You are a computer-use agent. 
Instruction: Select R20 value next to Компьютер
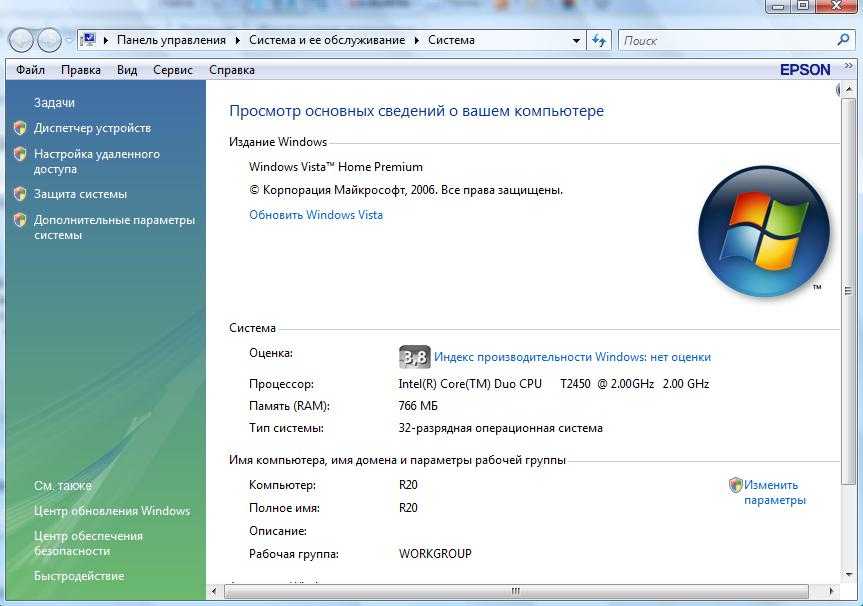[408, 485]
